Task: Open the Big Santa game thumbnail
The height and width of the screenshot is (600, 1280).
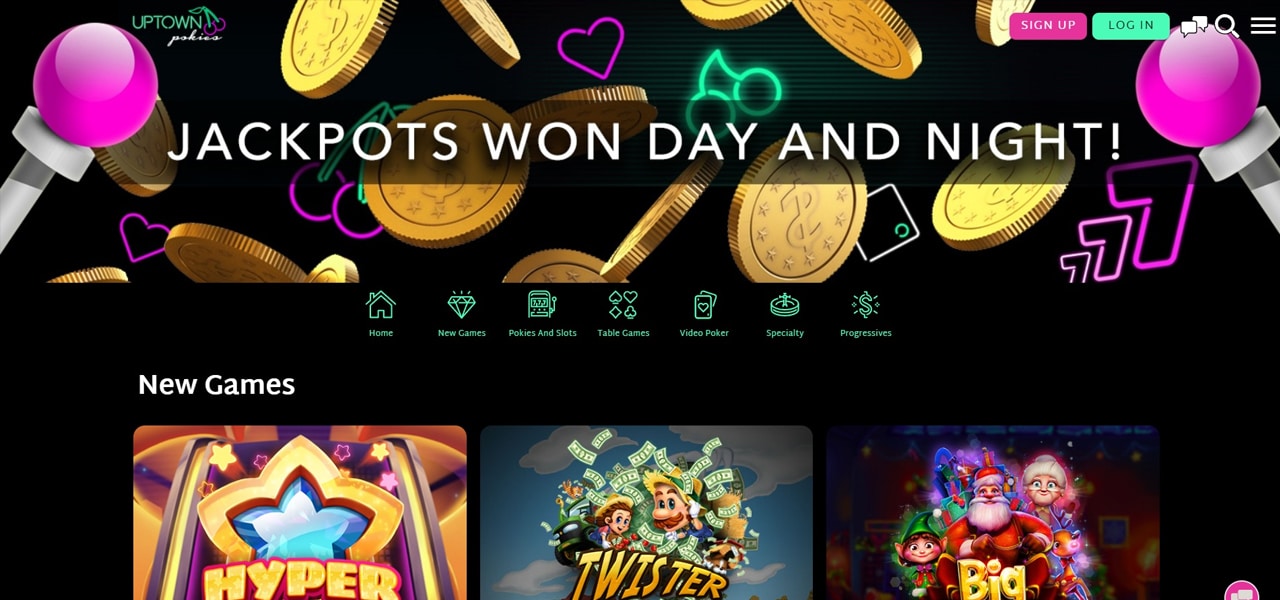Action: click(x=993, y=513)
